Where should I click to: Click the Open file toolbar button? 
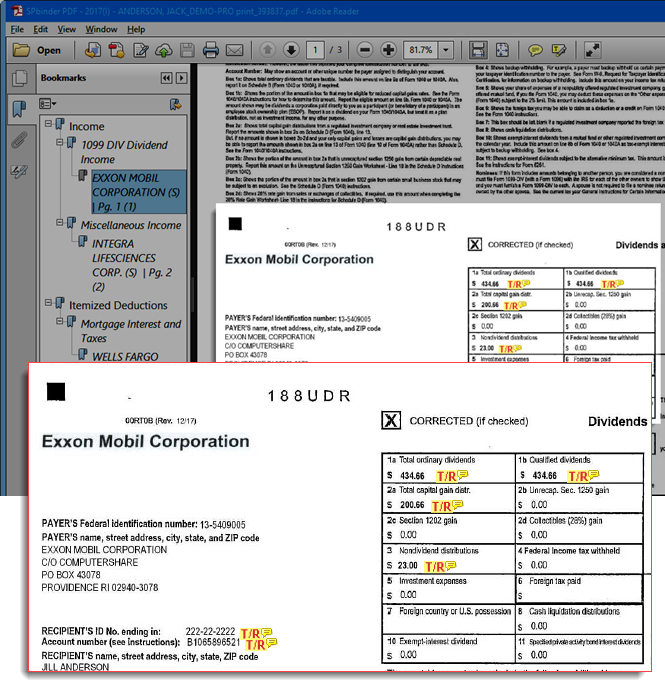(38, 50)
